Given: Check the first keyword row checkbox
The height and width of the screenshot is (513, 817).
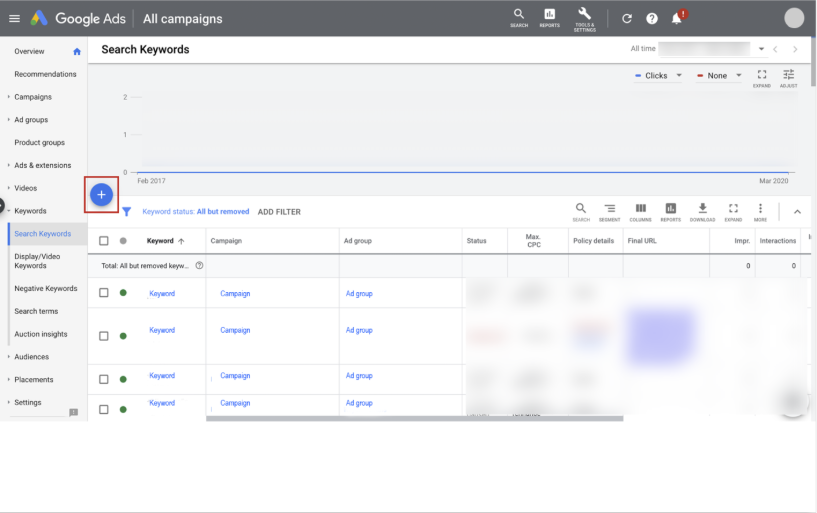Looking at the screenshot, I should pos(104,293).
